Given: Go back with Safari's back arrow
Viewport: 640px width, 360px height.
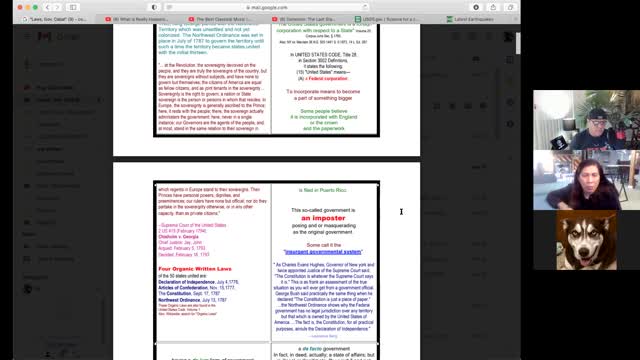Looking at the screenshot, I should 47,7.
